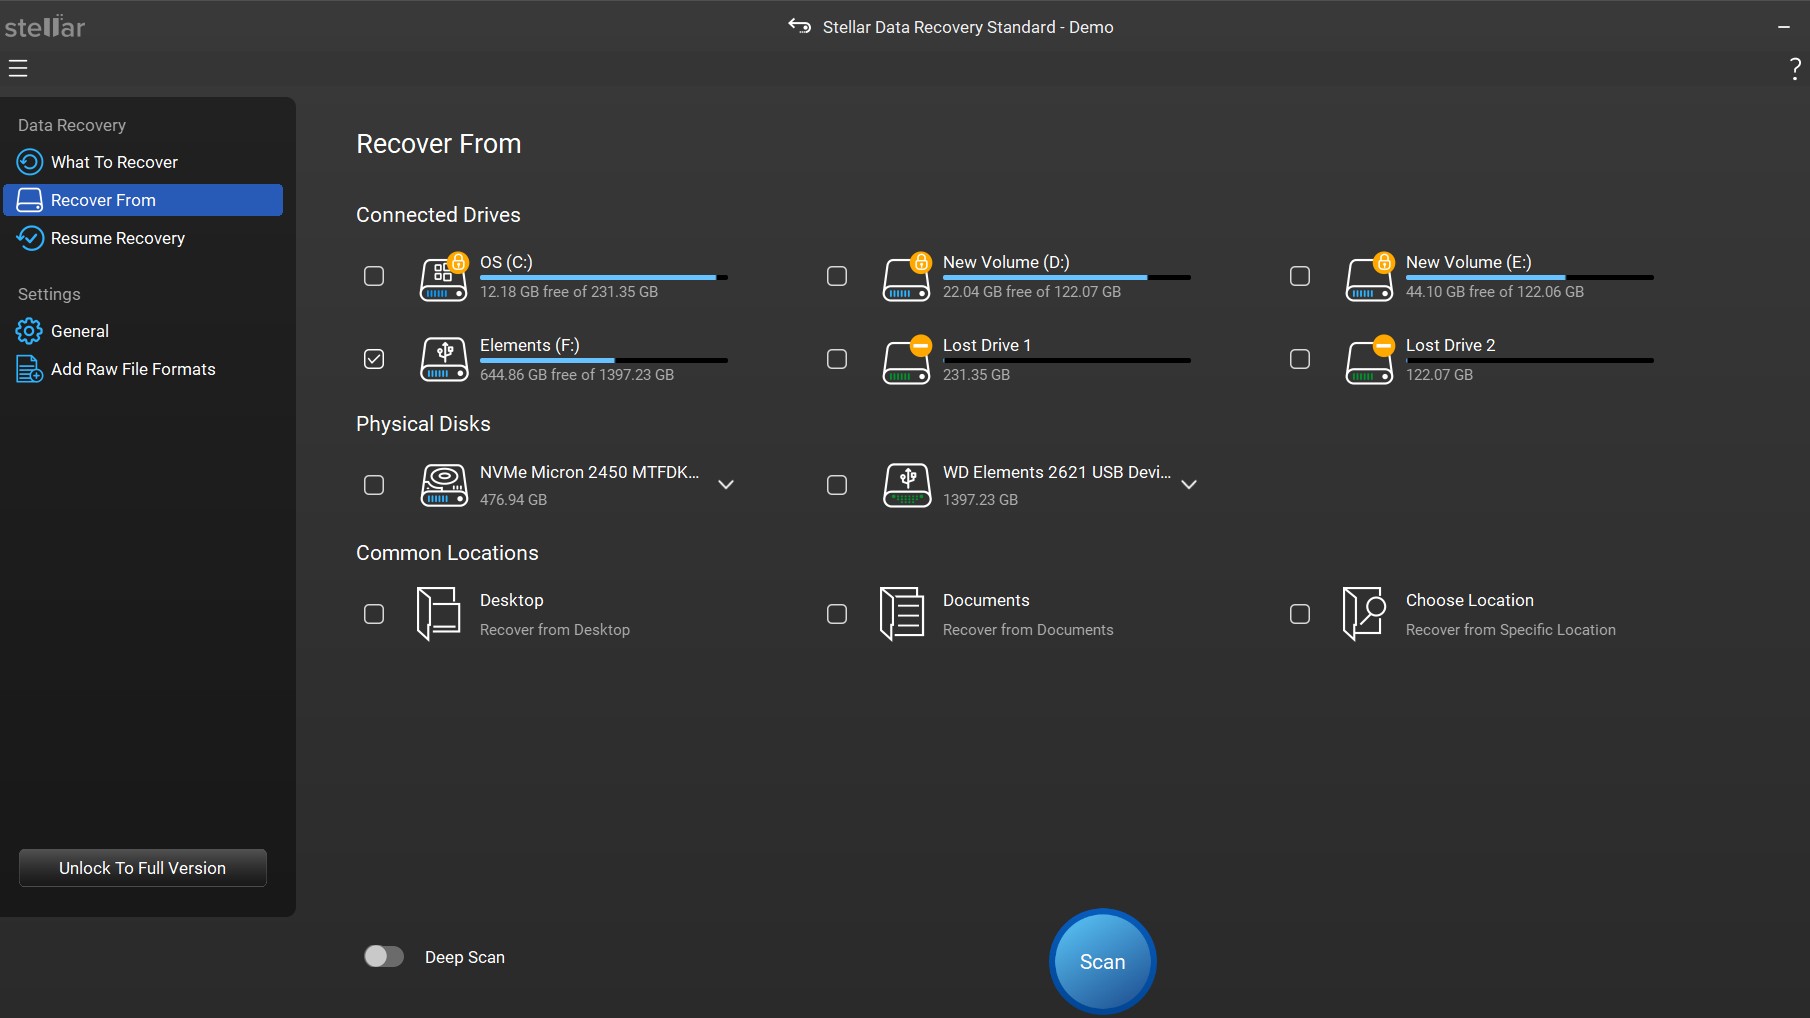Open the hamburger menu
The height and width of the screenshot is (1018, 1810).
pos(18,67)
